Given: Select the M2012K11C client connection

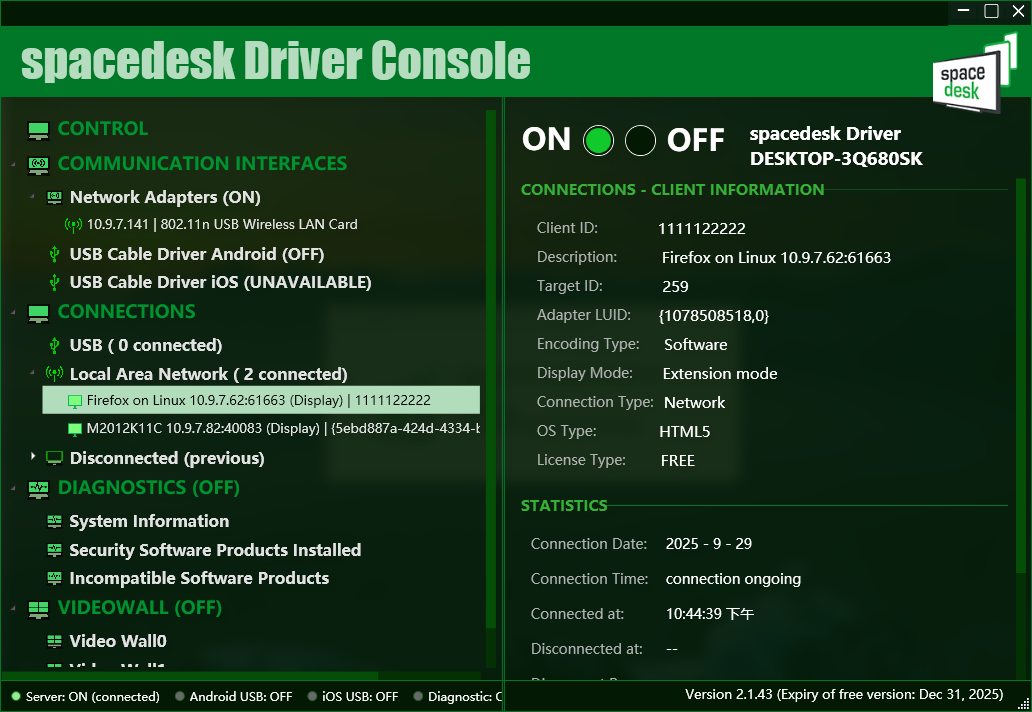Looking at the screenshot, I should coord(270,430).
